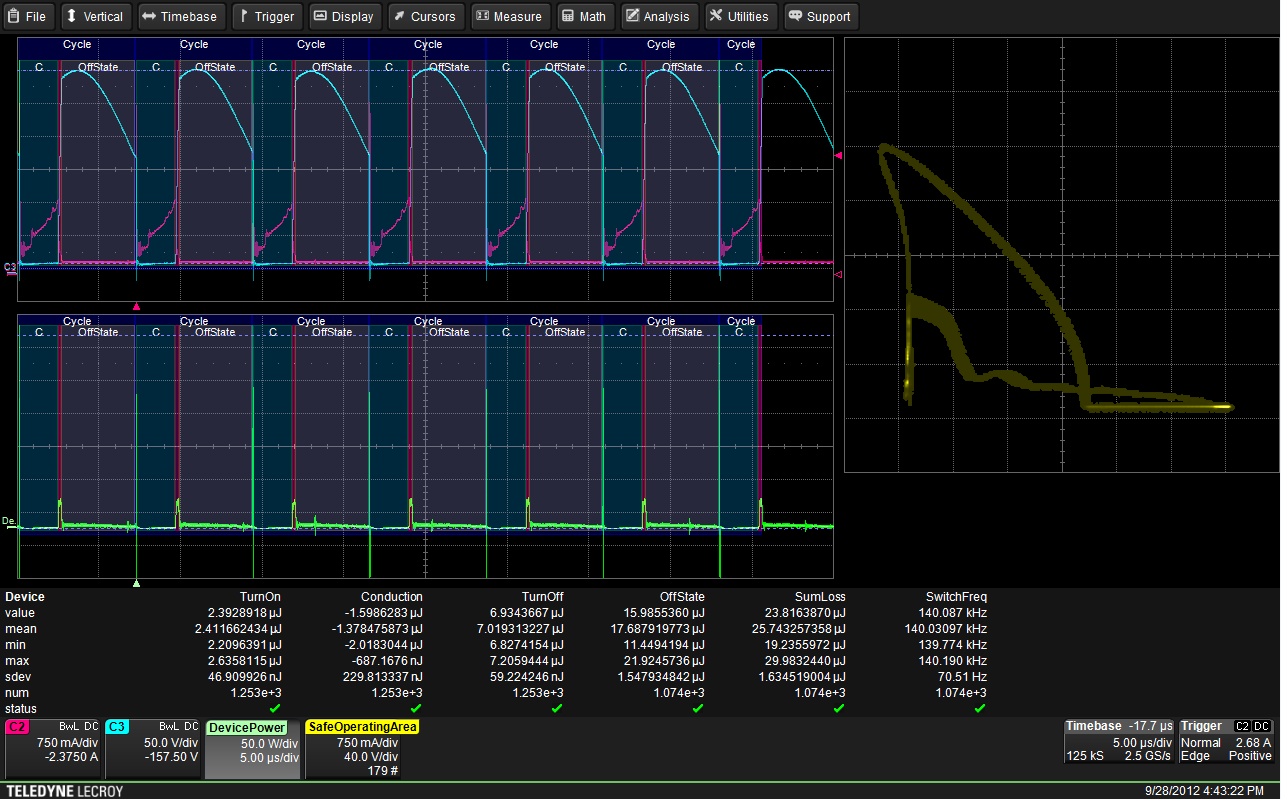Select the SumLoss column header
This screenshot has width=1281, height=799.
(x=820, y=597)
